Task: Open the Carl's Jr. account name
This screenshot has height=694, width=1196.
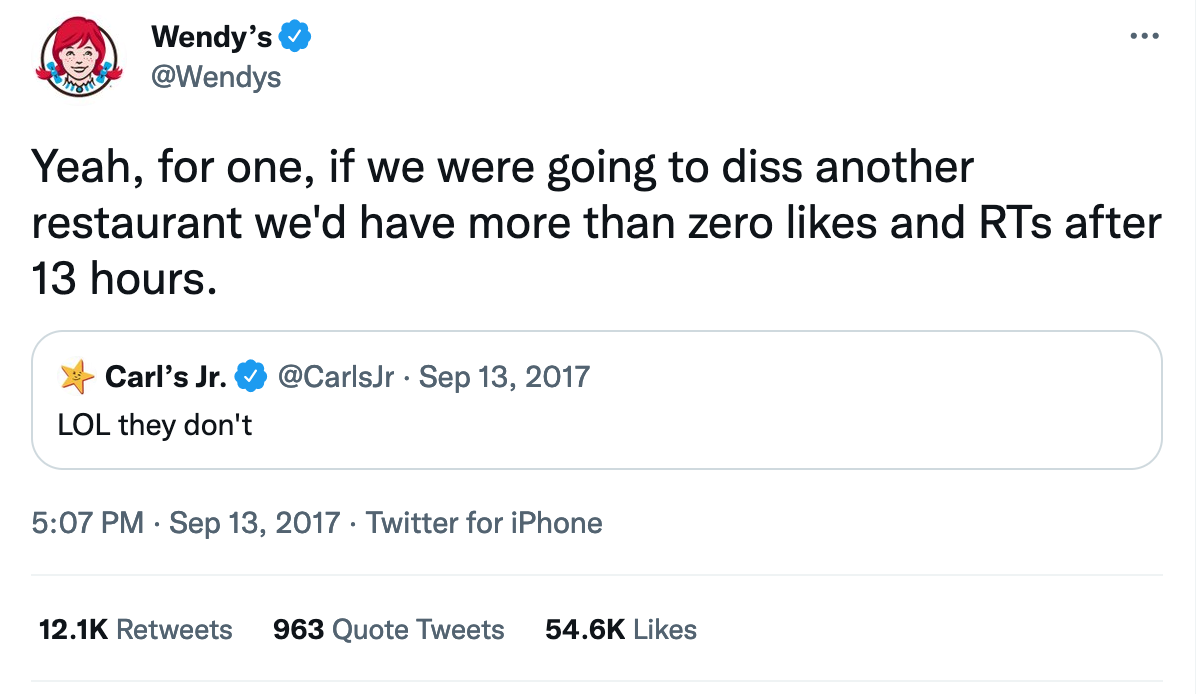Action: click(x=164, y=377)
